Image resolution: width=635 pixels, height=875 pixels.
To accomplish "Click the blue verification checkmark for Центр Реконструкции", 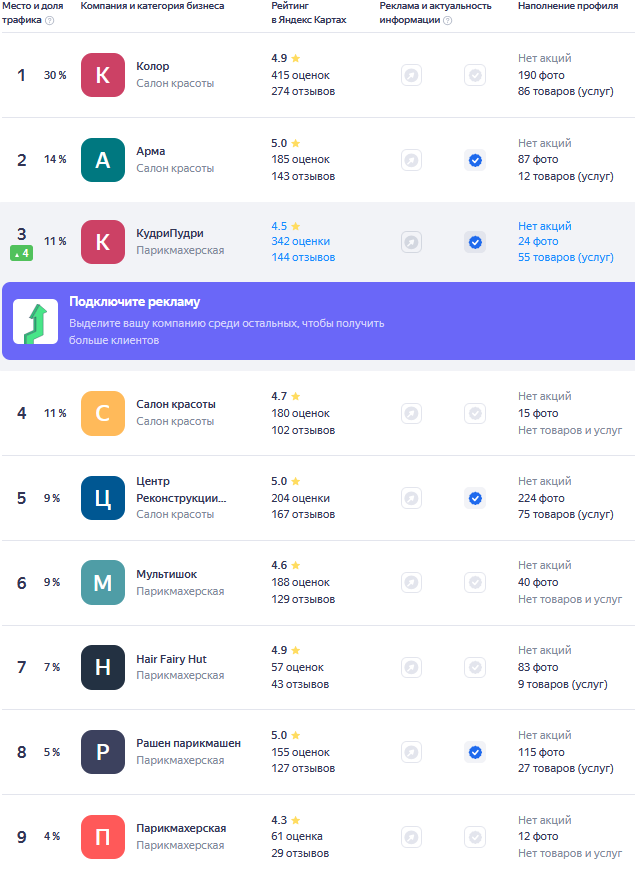I will (475, 498).
